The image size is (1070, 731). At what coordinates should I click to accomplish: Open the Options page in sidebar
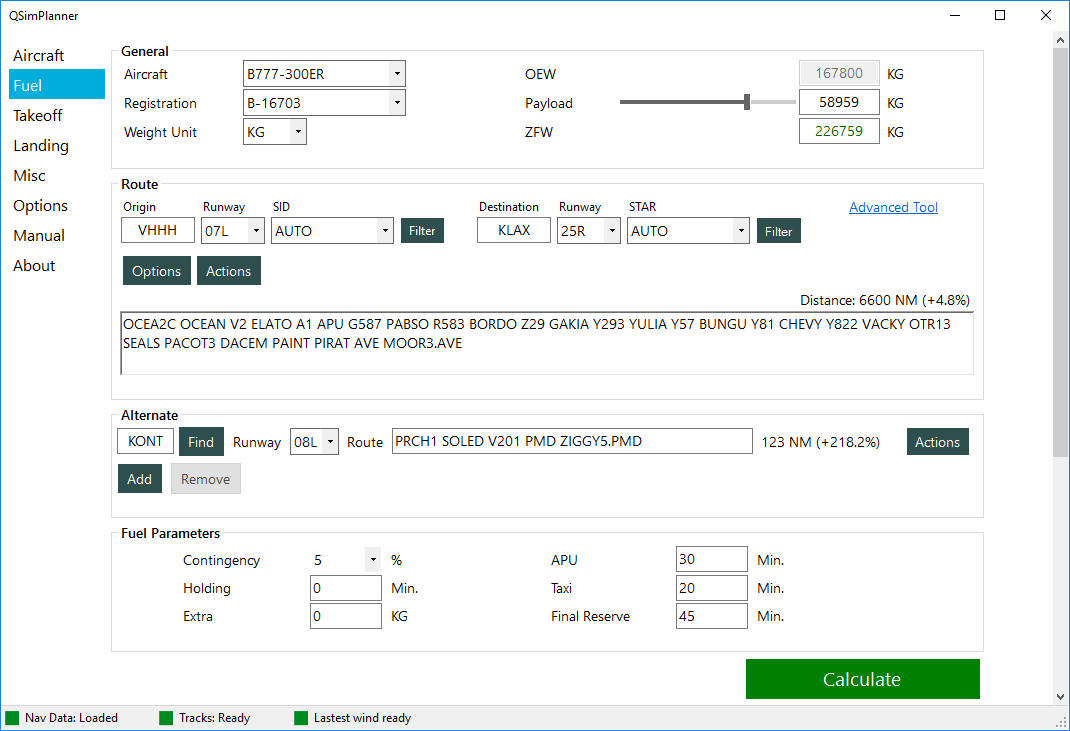click(x=40, y=205)
